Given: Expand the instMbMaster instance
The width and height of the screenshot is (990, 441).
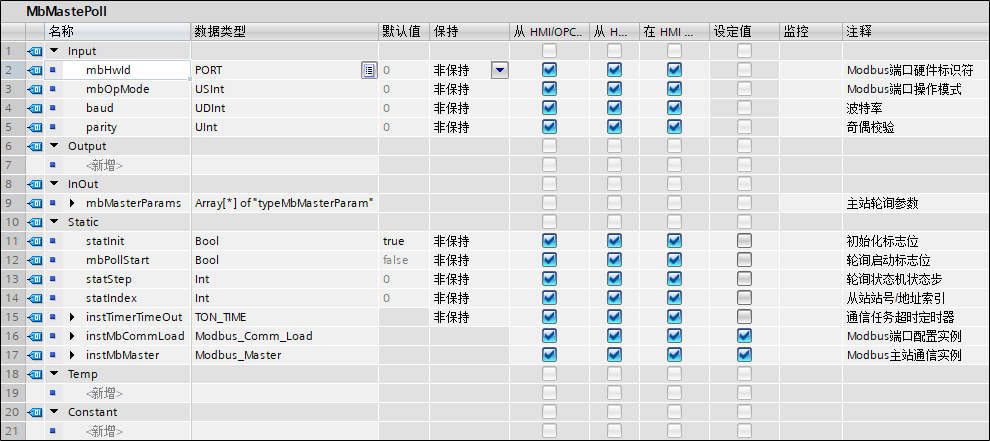Looking at the screenshot, I should point(72,354).
